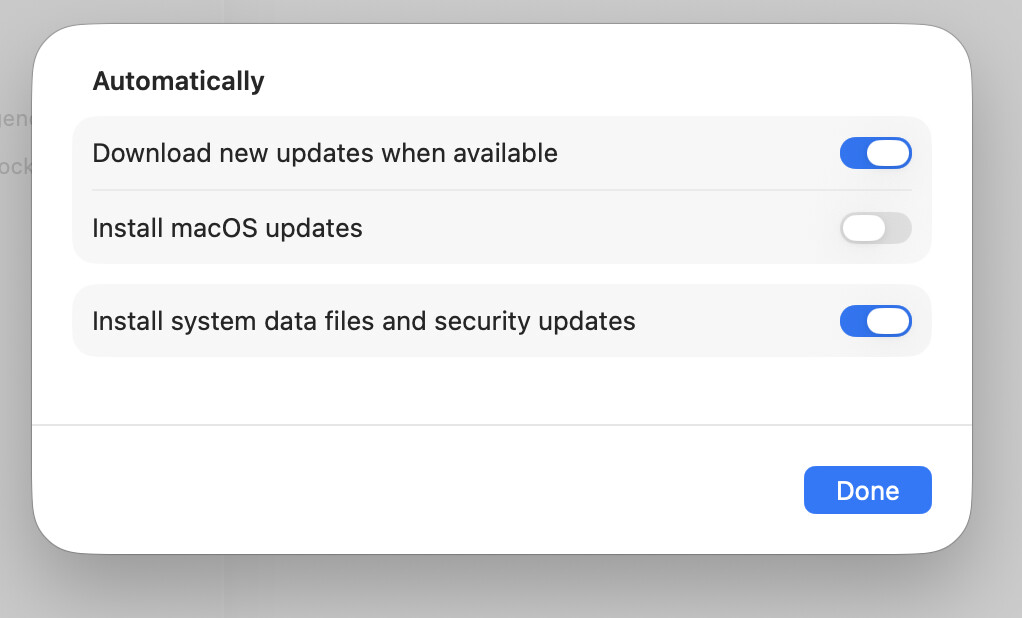Click "Install system data files and security updates" text
Screen dimensions: 1022x618
point(363,321)
